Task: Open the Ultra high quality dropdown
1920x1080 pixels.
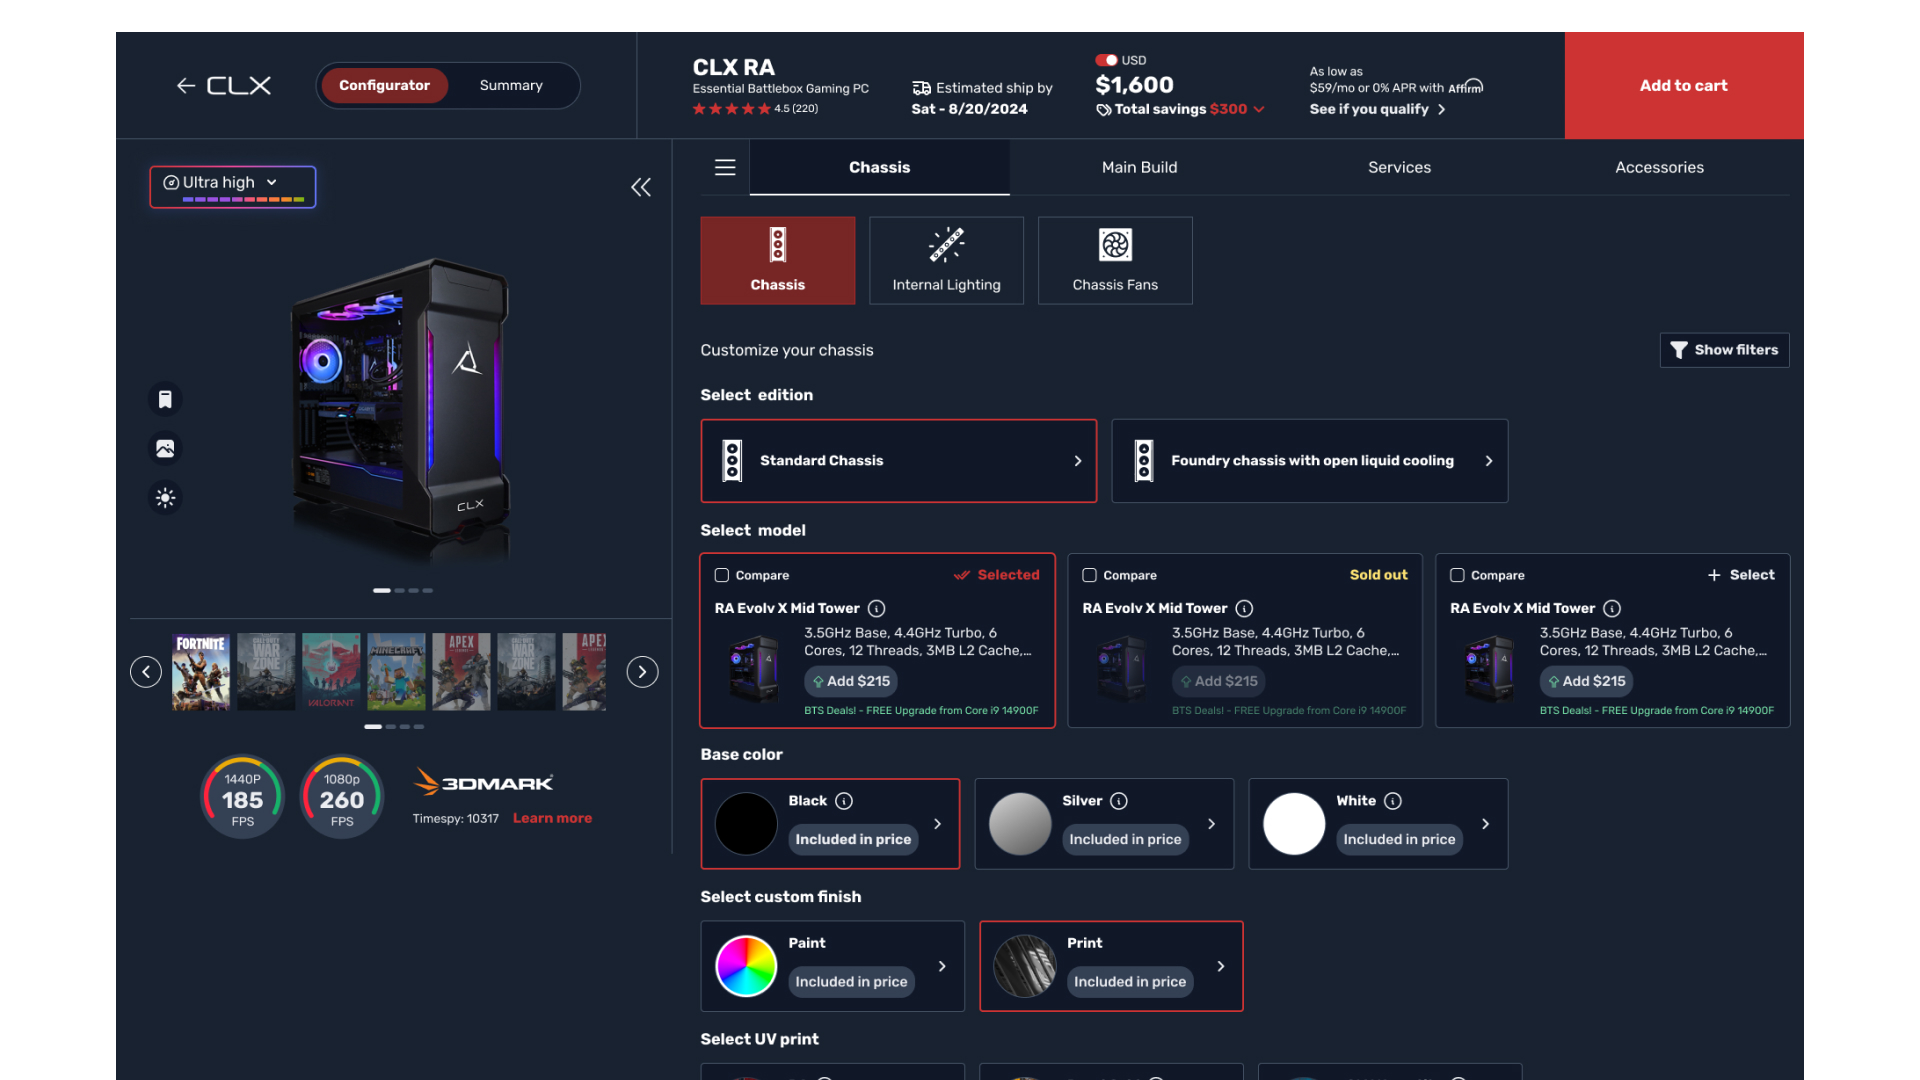Action: (x=233, y=187)
